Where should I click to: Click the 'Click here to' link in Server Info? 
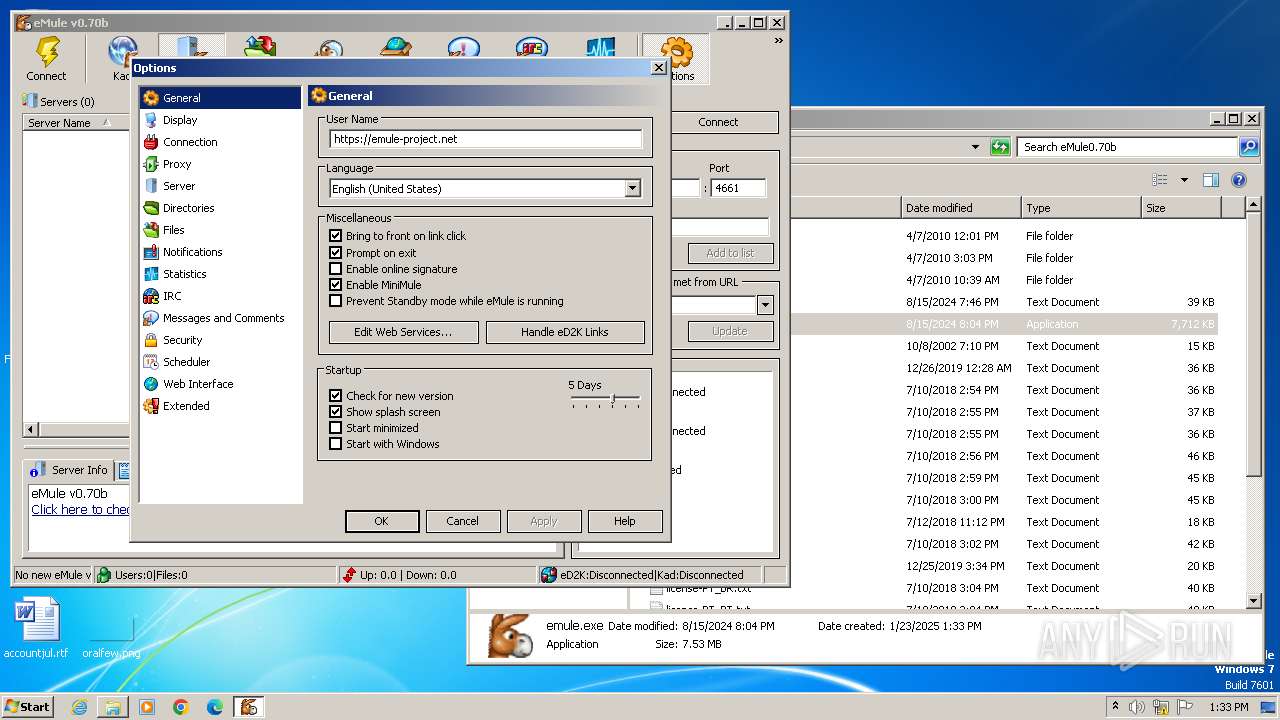click(x=80, y=510)
